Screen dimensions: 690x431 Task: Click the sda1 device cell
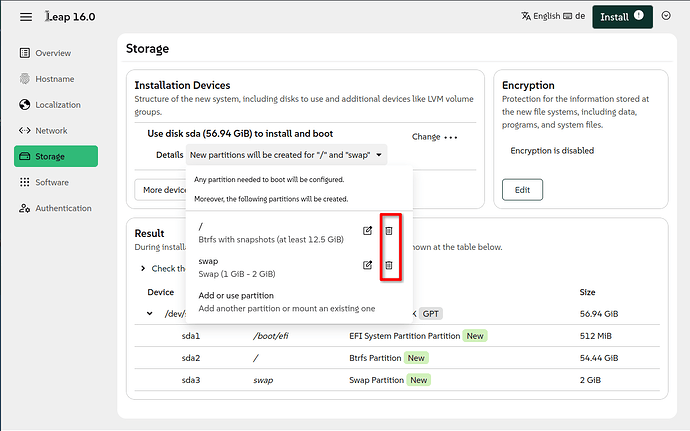pyautogui.click(x=191, y=336)
